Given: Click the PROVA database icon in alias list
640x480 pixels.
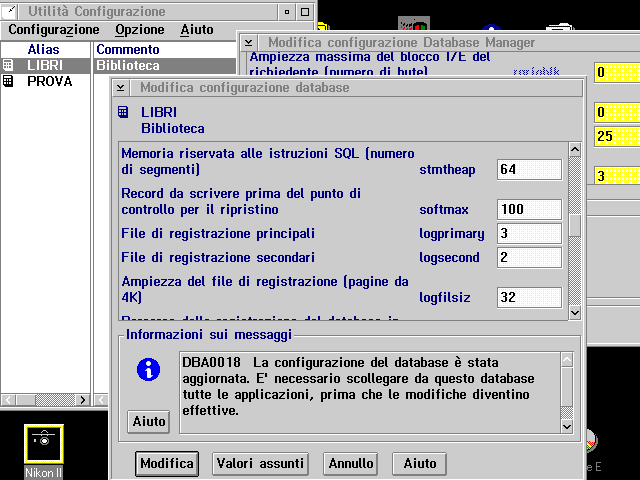Looking at the screenshot, I should click(x=8, y=81).
